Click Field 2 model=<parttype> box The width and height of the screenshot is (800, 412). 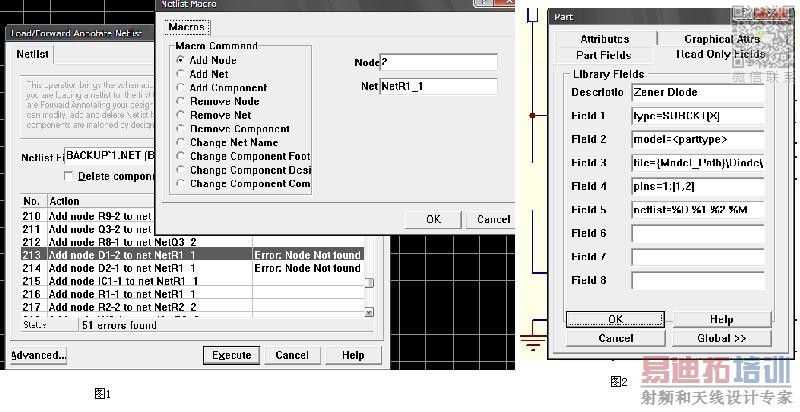(x=697, y=139)
